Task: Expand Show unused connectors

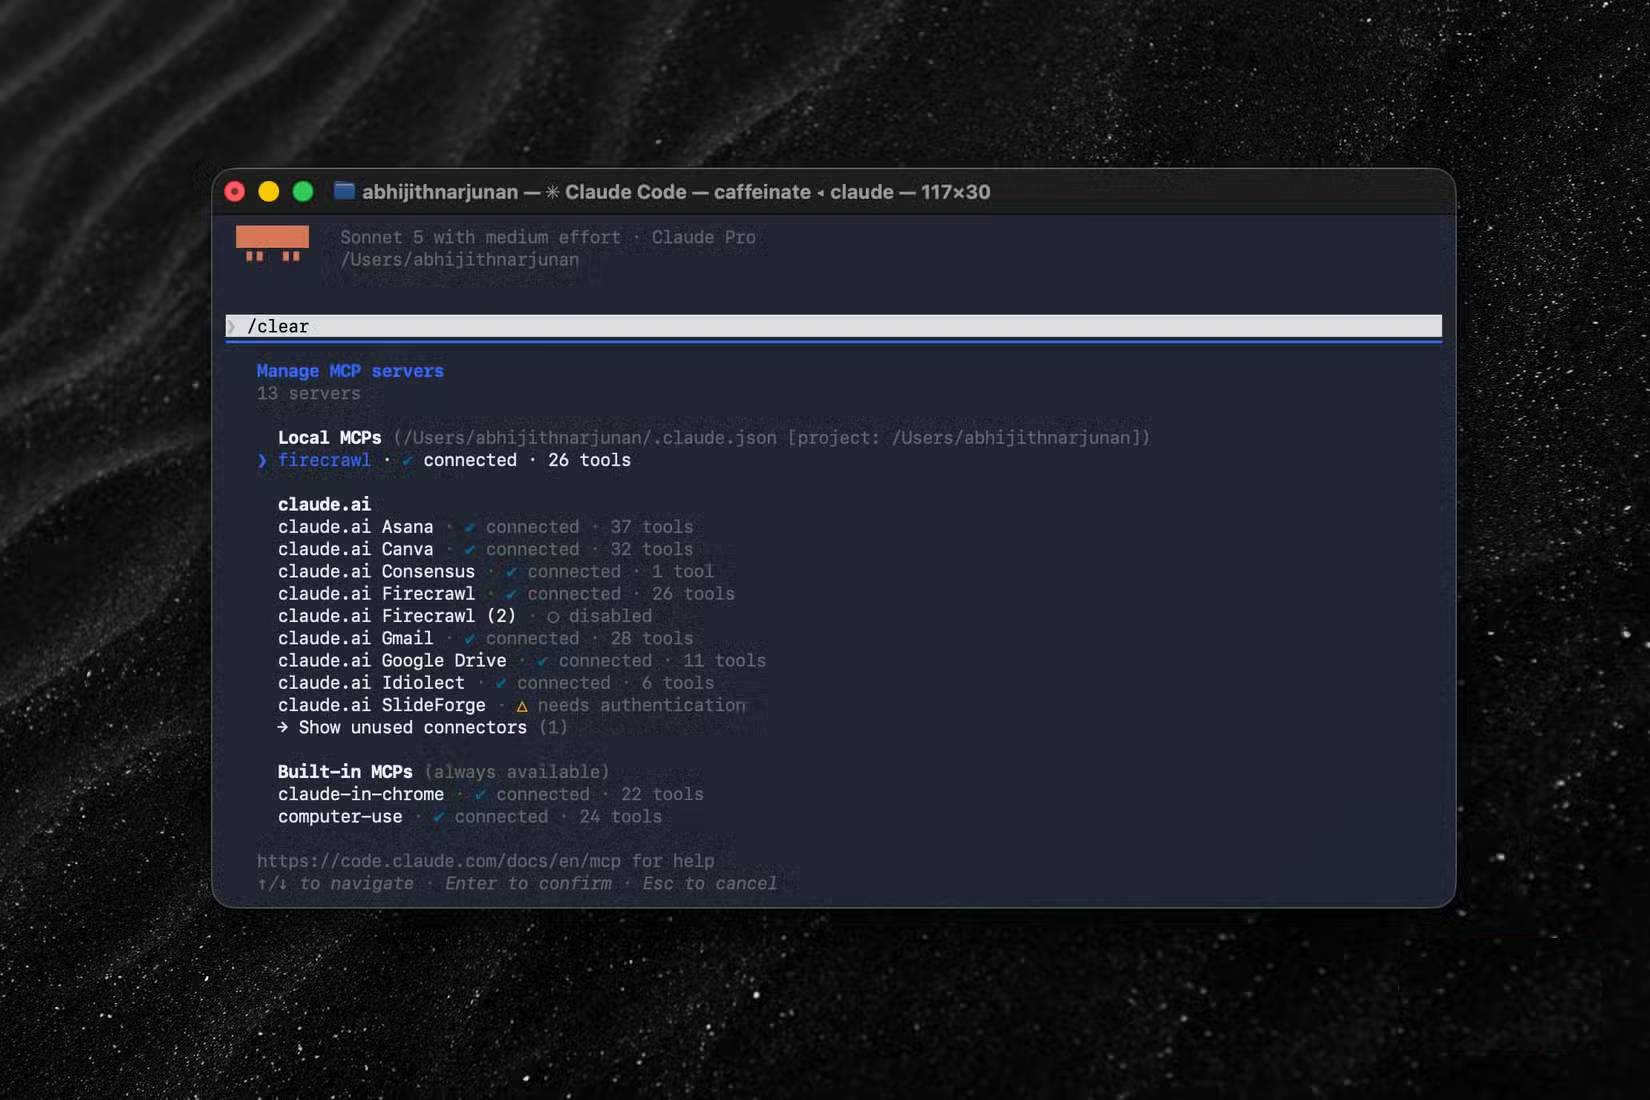Action: point(422,727)
